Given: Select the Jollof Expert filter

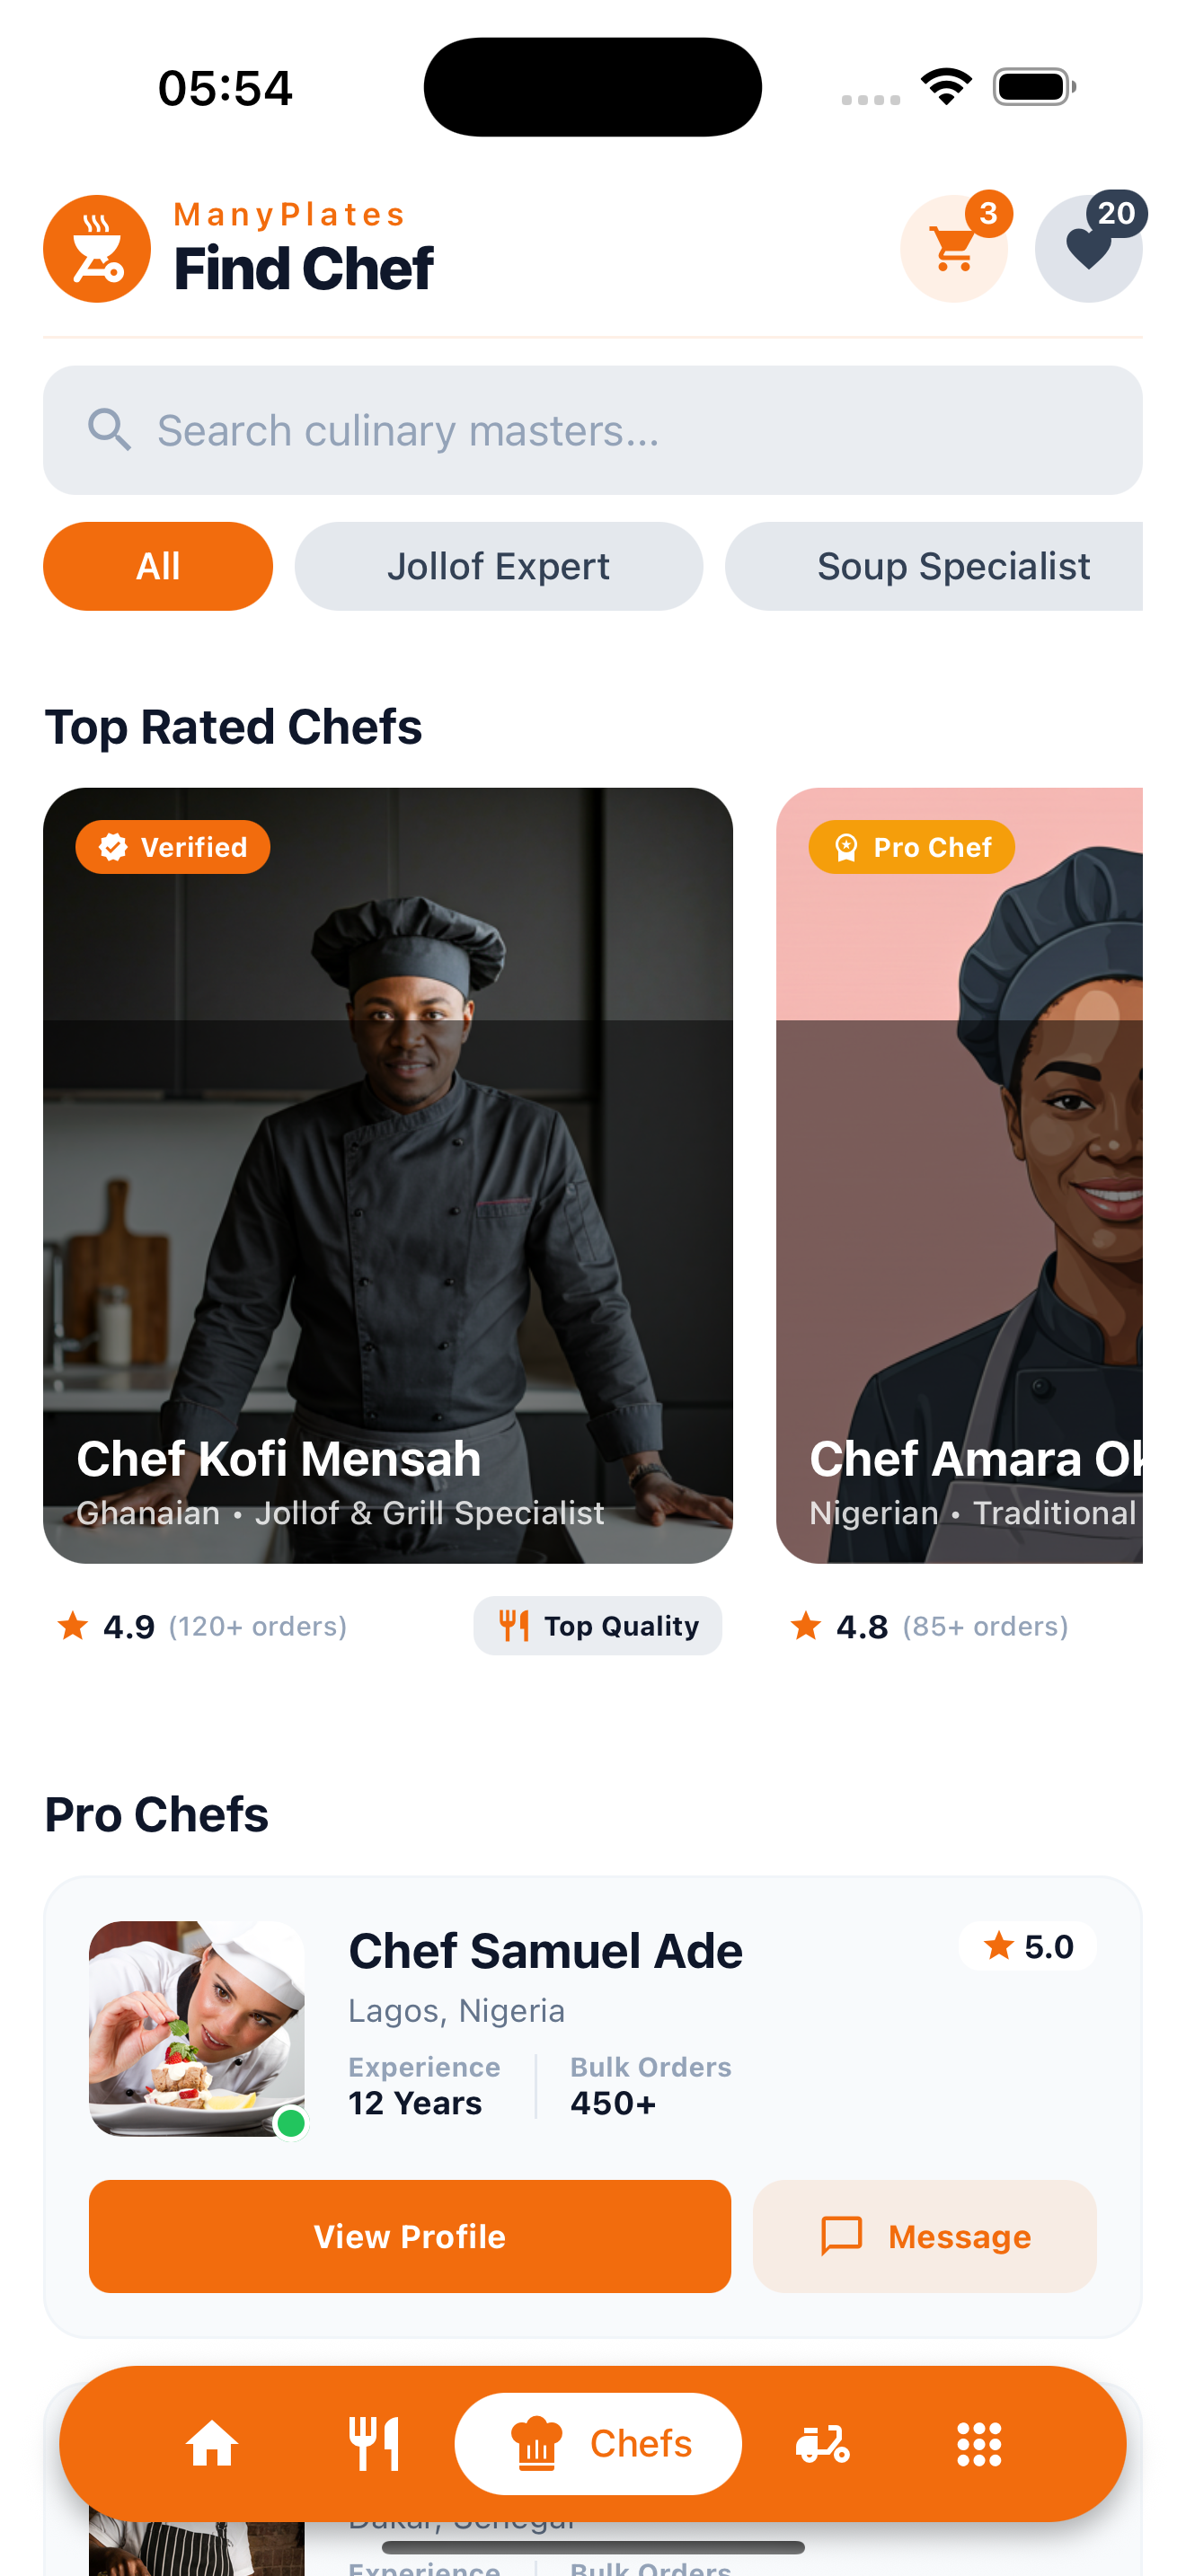Looking at the screenshot, I should pos(498,566).
